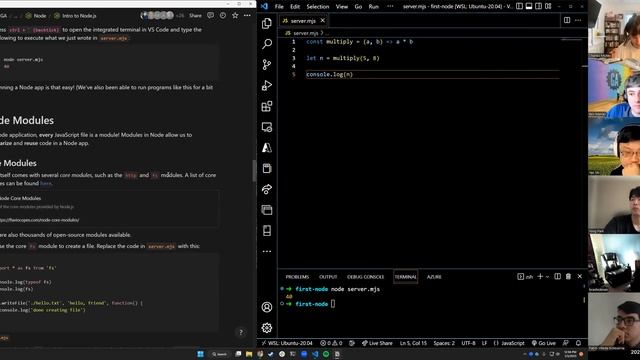640x360 pixels.
Task: Open the Remote Explorer view
Action: pyautogui.click(x=267, y=127)
